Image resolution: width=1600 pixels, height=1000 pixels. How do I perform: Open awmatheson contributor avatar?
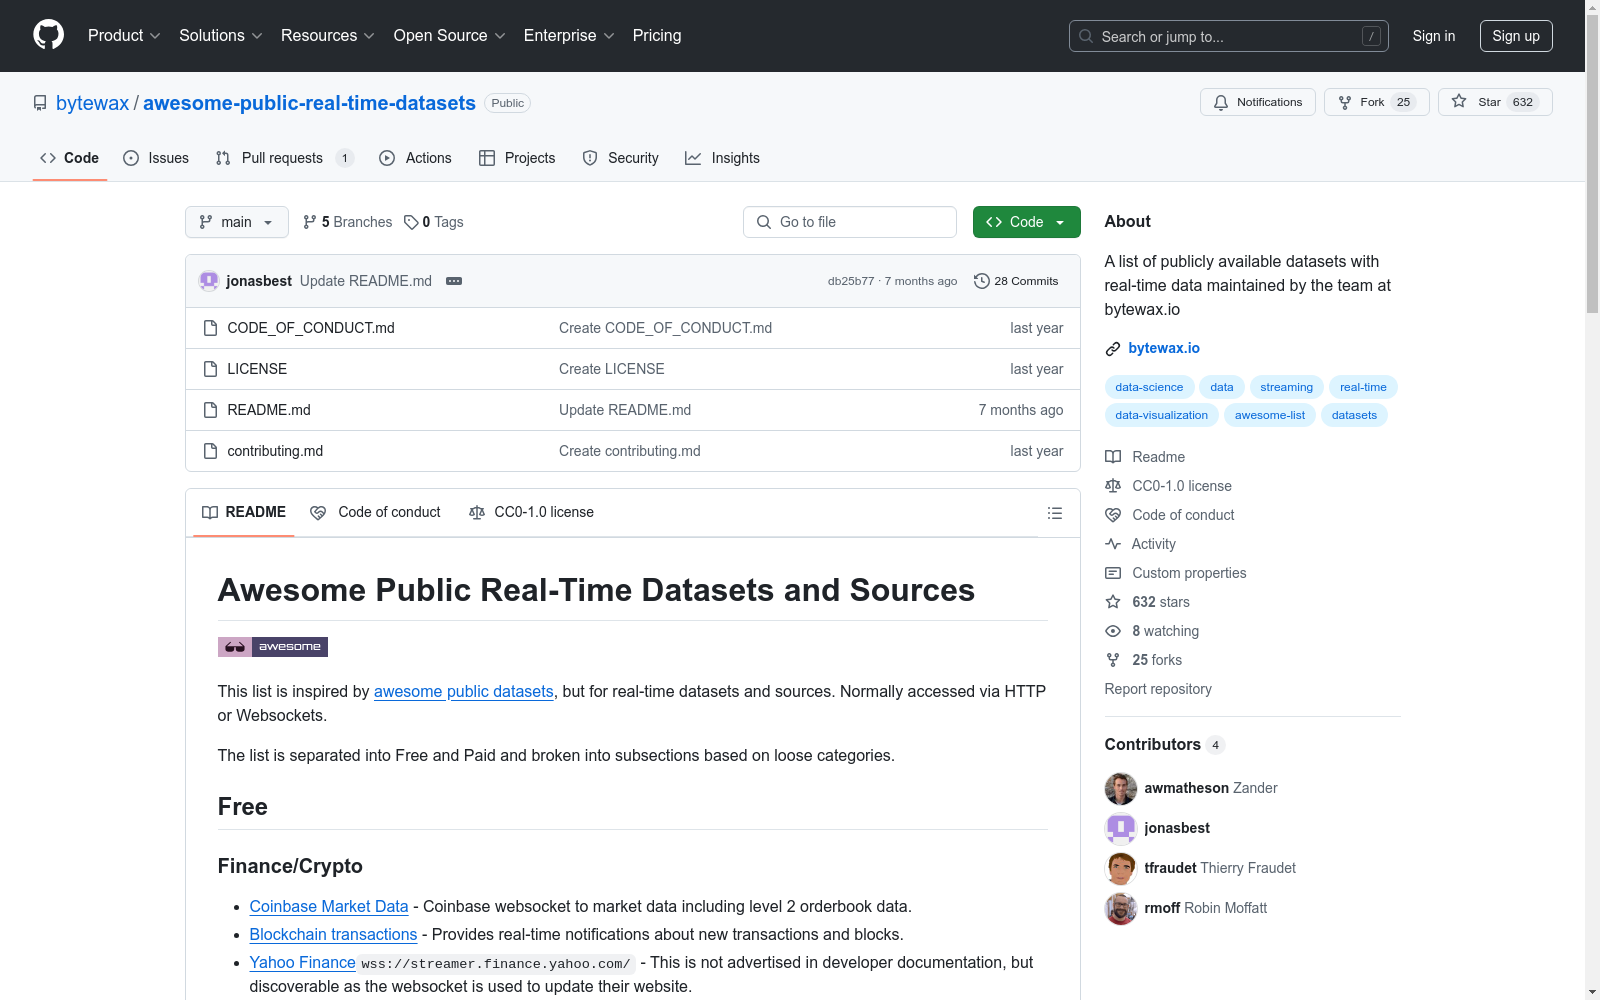click(x=1121, y=788)
